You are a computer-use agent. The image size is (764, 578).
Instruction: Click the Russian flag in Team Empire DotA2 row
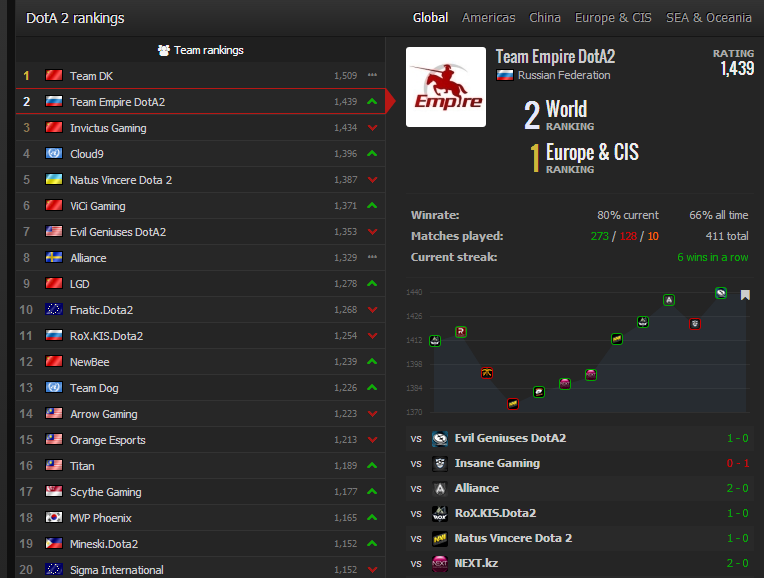(54, 101)
